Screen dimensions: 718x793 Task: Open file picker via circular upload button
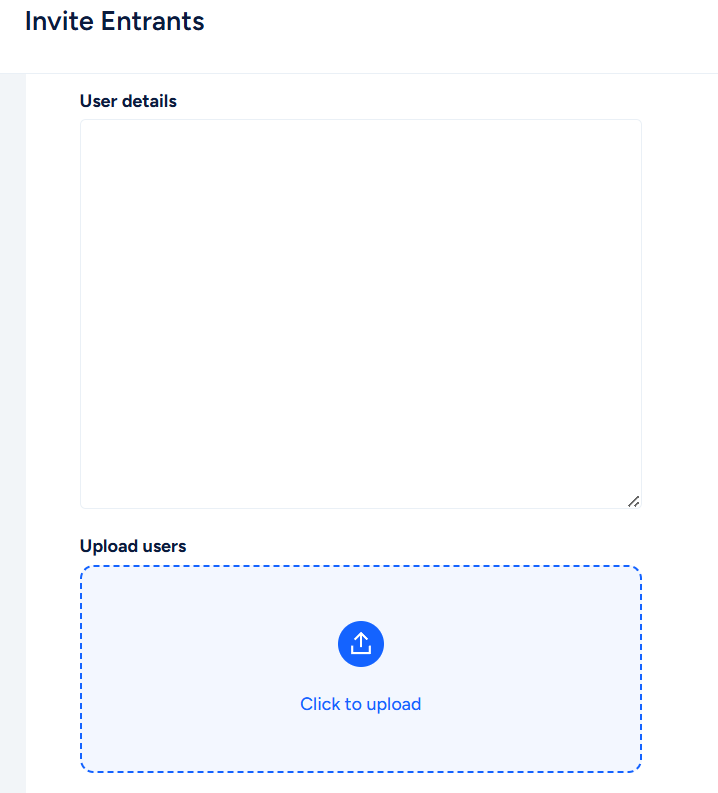(x=361, y=644)
